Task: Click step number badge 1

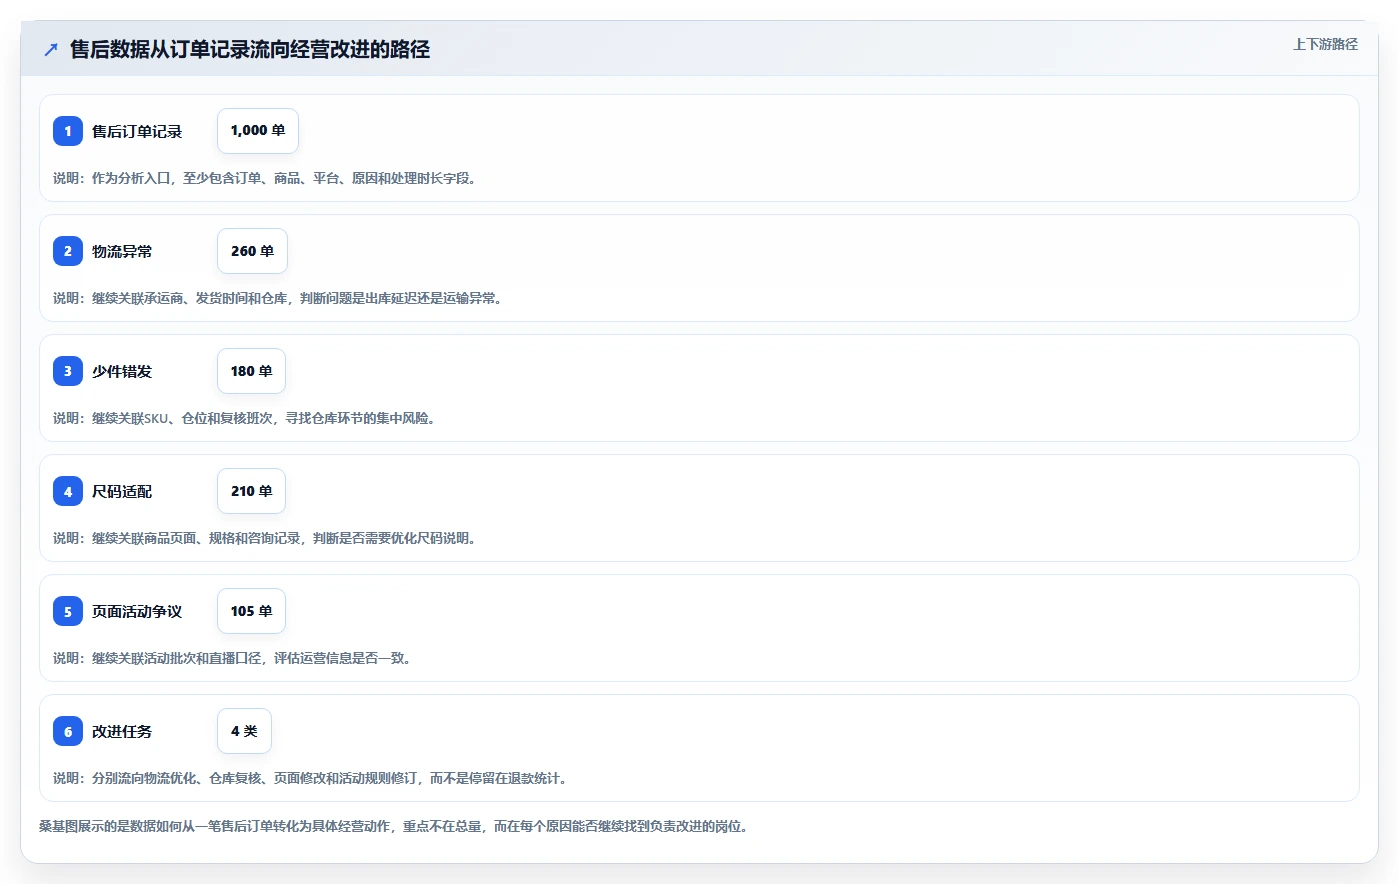Action: point(68,131)
